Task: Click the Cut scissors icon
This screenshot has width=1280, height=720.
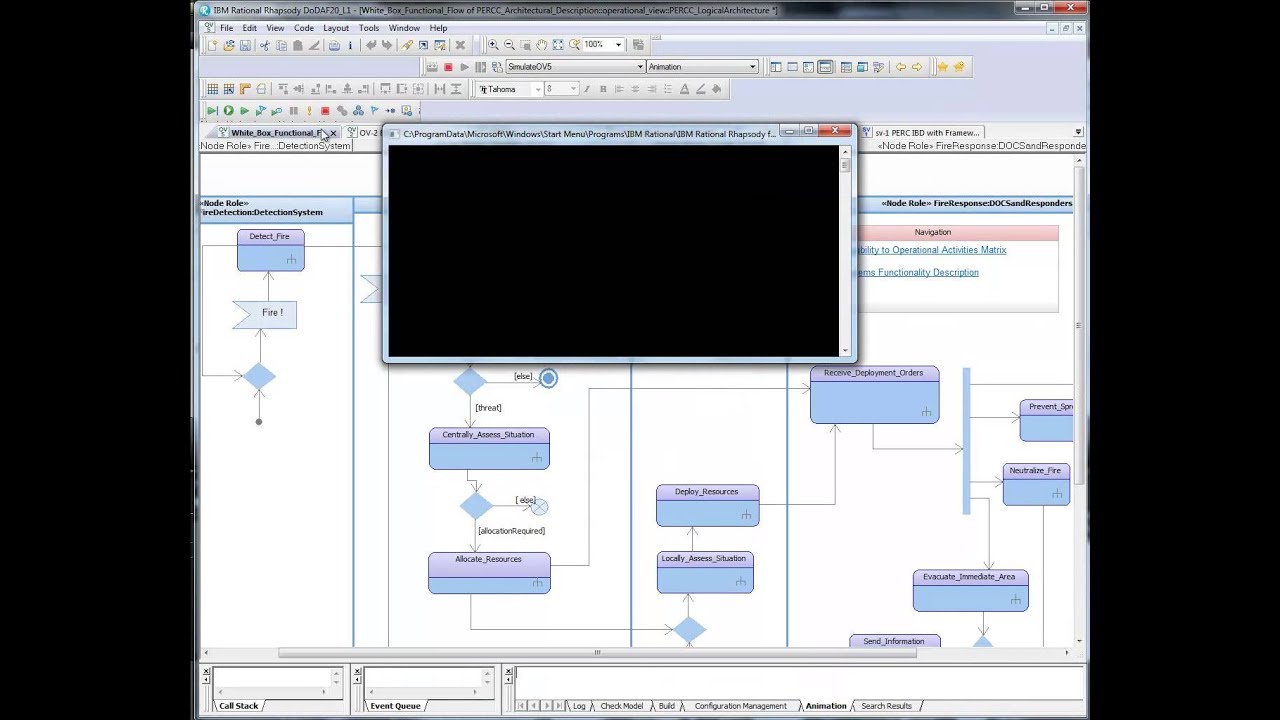Action: click(x=265, y=45)
